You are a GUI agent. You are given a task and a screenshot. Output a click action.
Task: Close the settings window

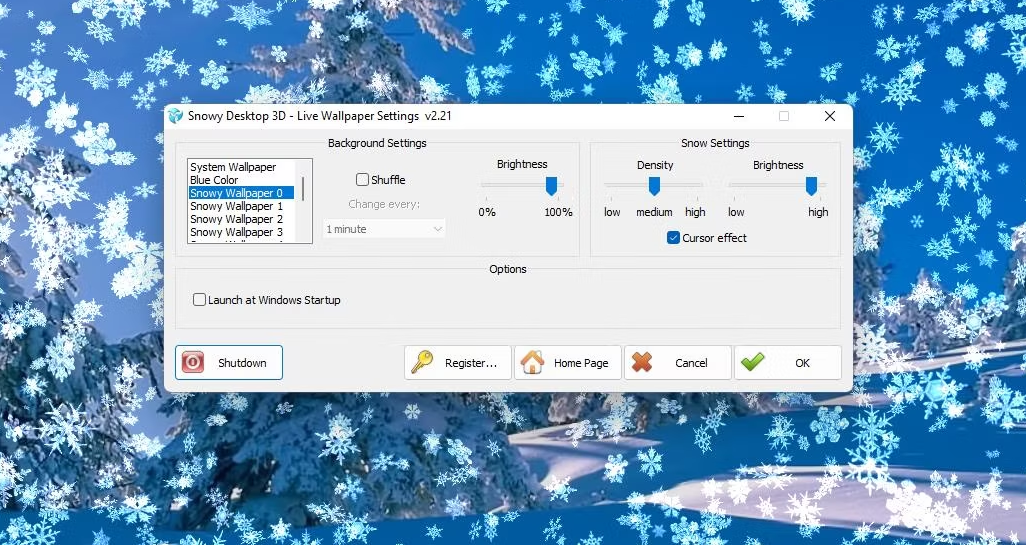click(x=829, y=116)
